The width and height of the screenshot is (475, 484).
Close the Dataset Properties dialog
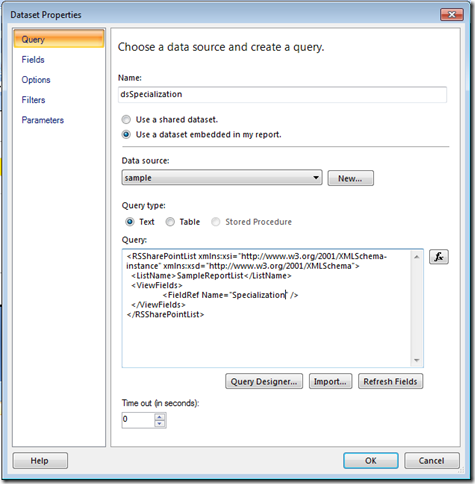[452, 15]
